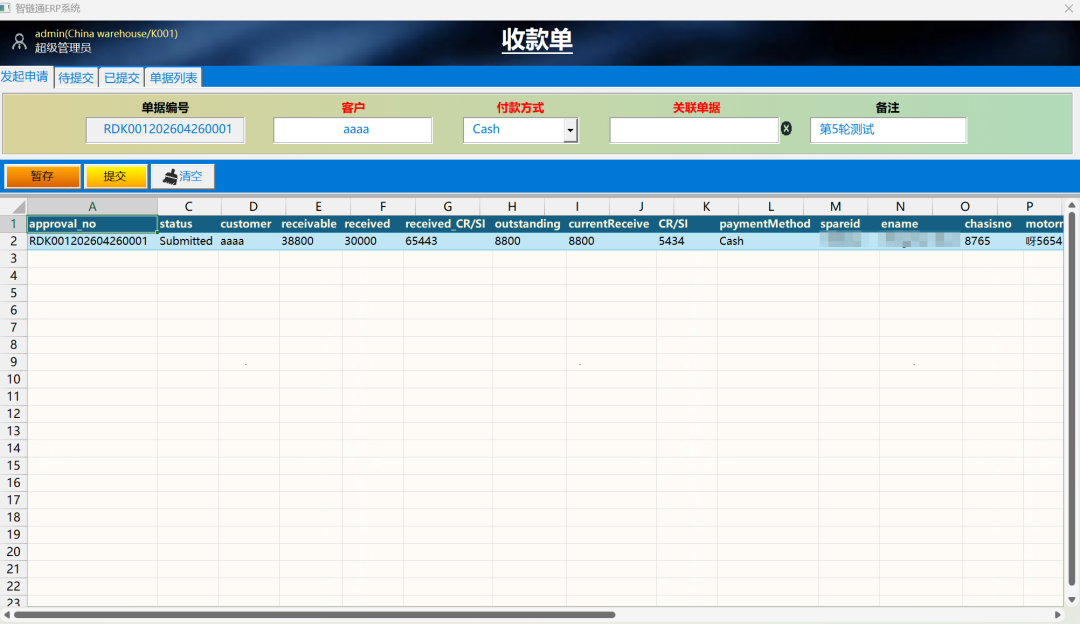Click the select-all corner of the grid
The image size is (1080, 624).
(x=13, y=207)
